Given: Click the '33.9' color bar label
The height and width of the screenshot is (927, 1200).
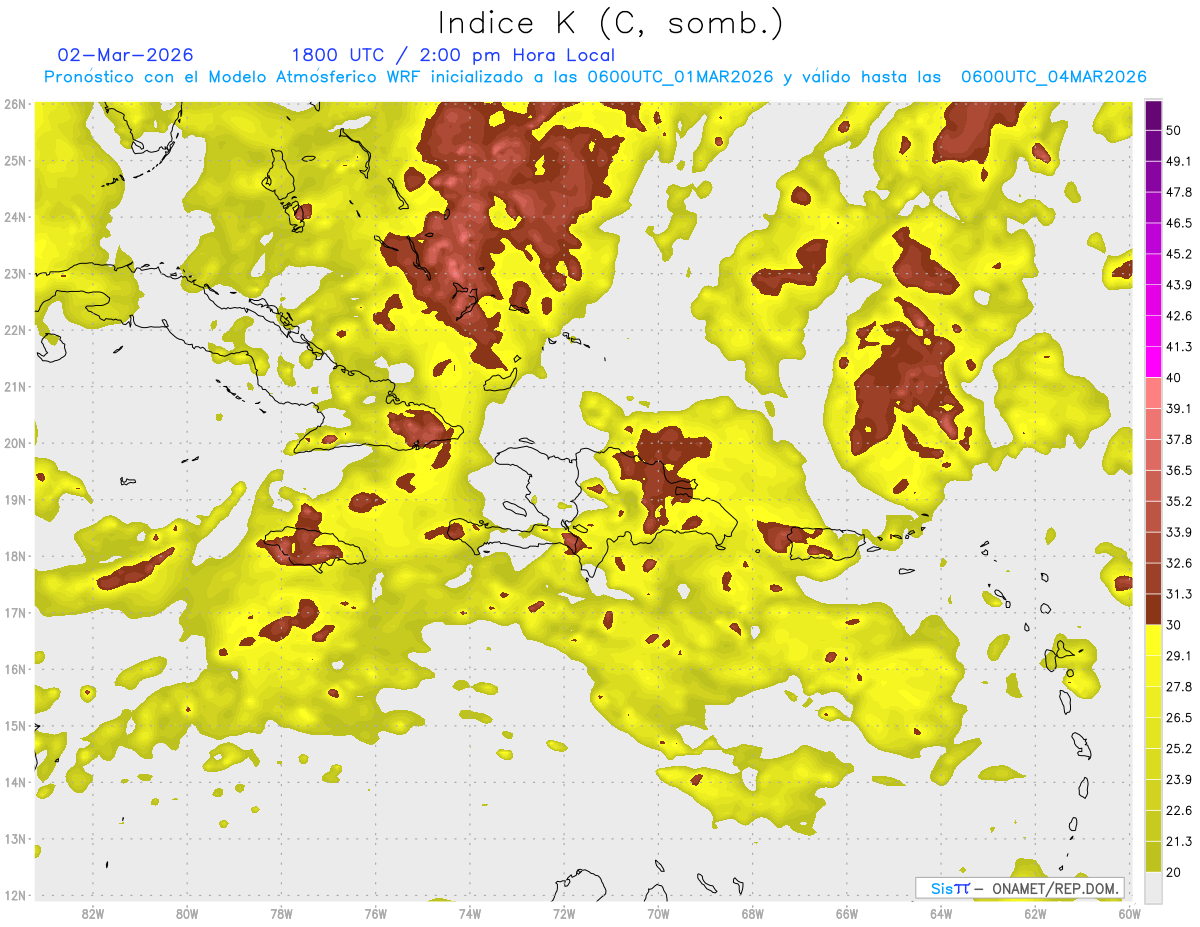Looking at the screenshot, I should coord(1178,532).
